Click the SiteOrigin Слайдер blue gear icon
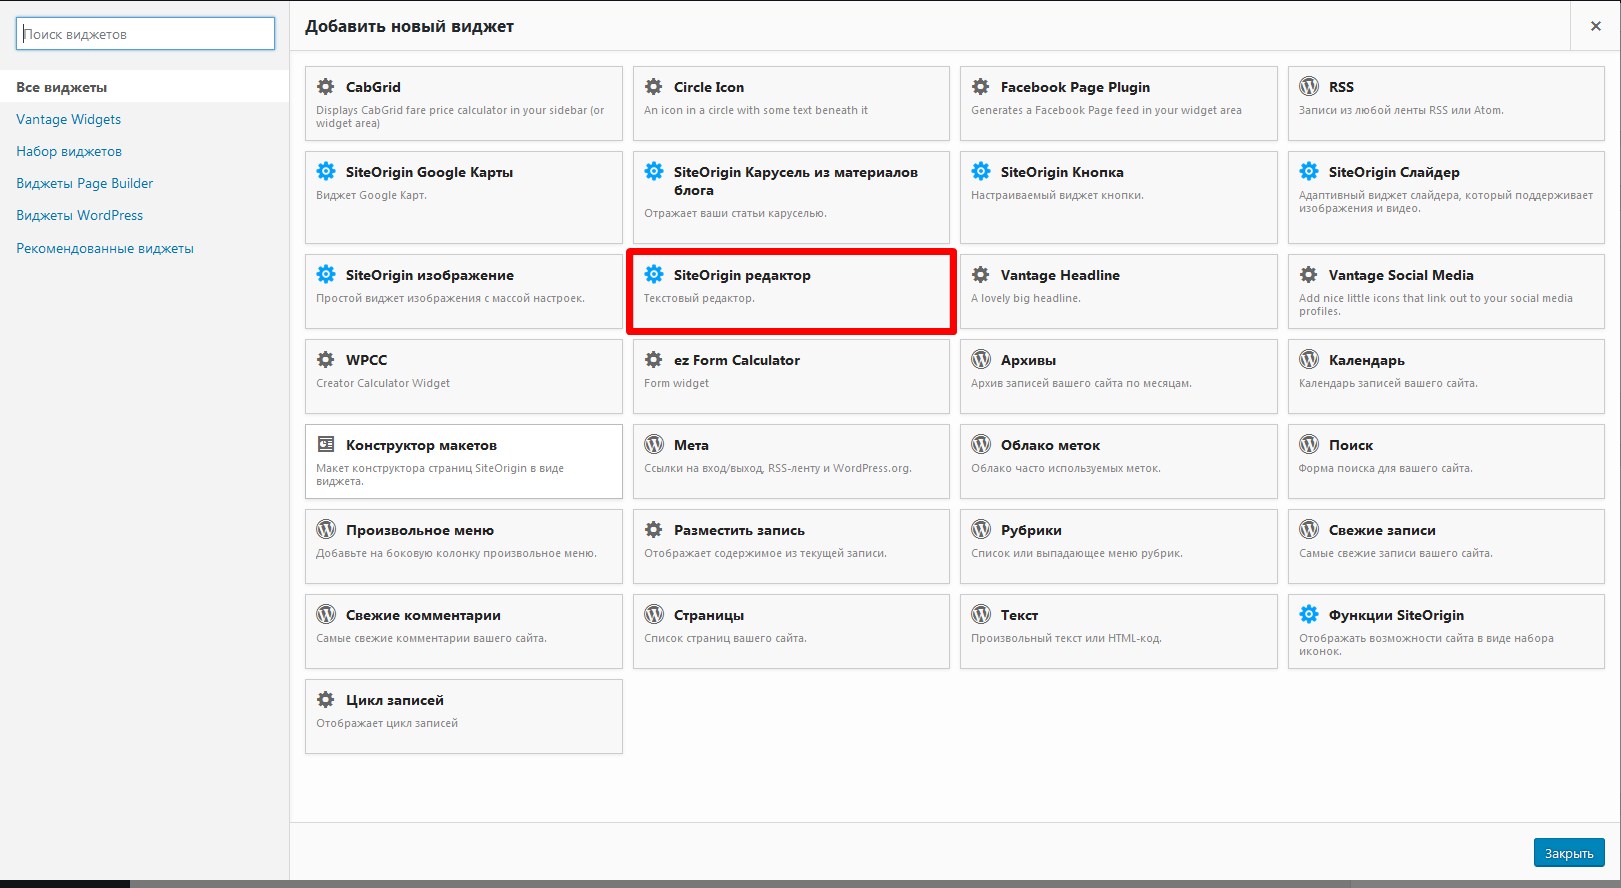The width and height of the screenshot is (1621, 888). pyautogui.click(x=1309, y=172)
